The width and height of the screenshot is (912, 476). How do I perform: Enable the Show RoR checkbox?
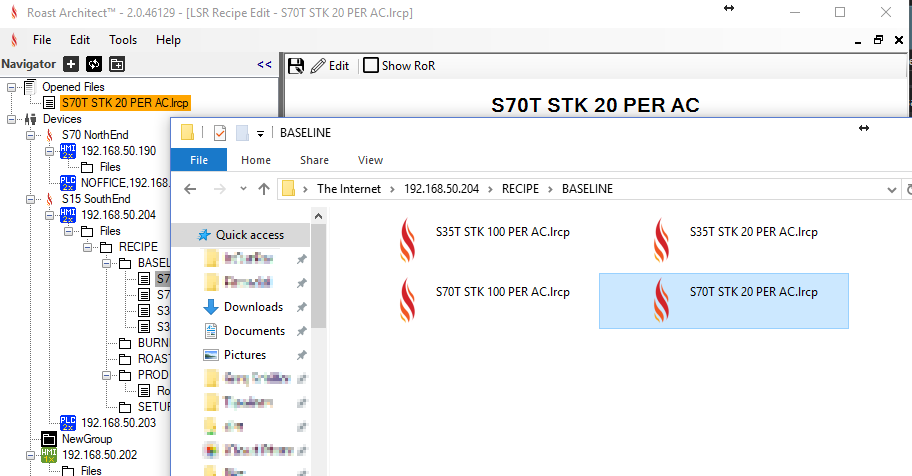click(x=371, y=65)
